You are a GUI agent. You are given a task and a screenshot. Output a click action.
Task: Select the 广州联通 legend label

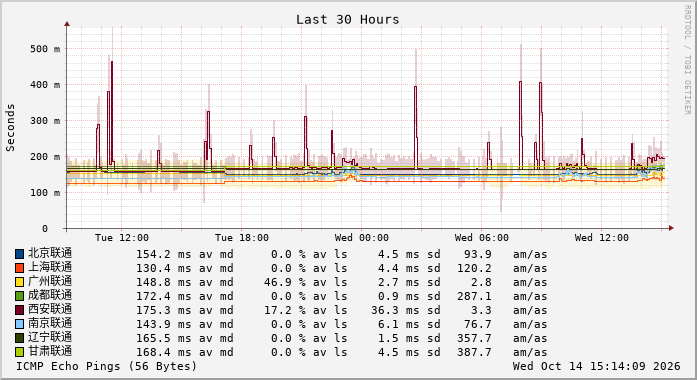tap(50, 281)
